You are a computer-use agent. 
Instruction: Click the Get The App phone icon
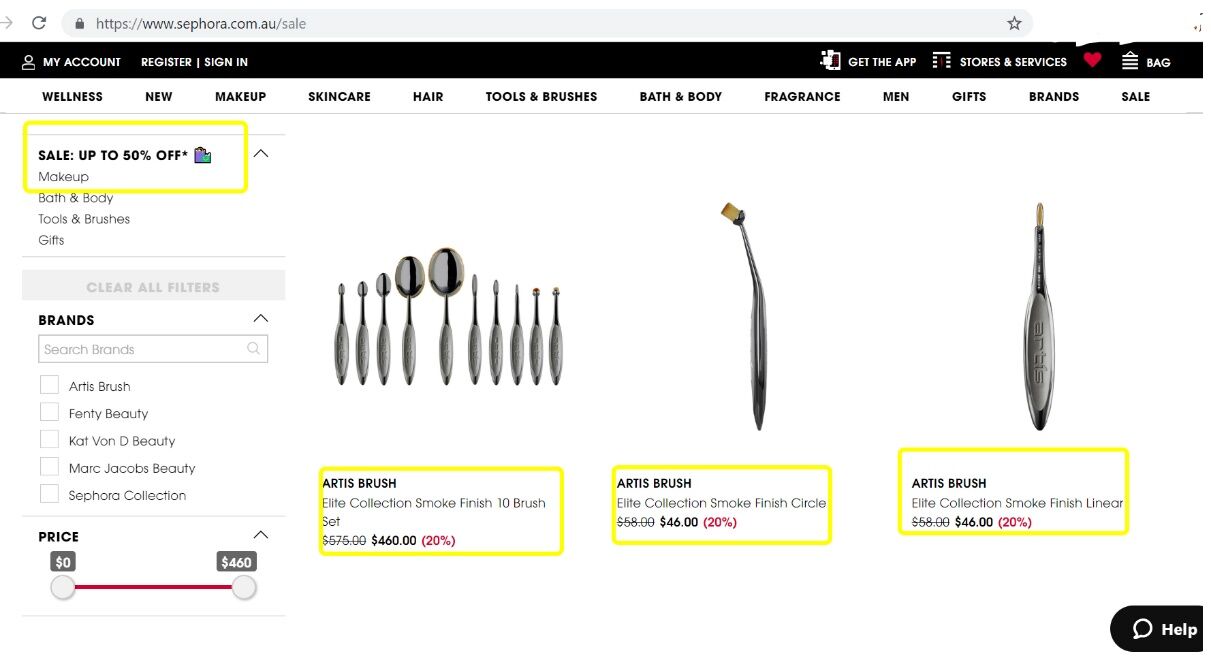pyautogui.click(x=830, y=60)
